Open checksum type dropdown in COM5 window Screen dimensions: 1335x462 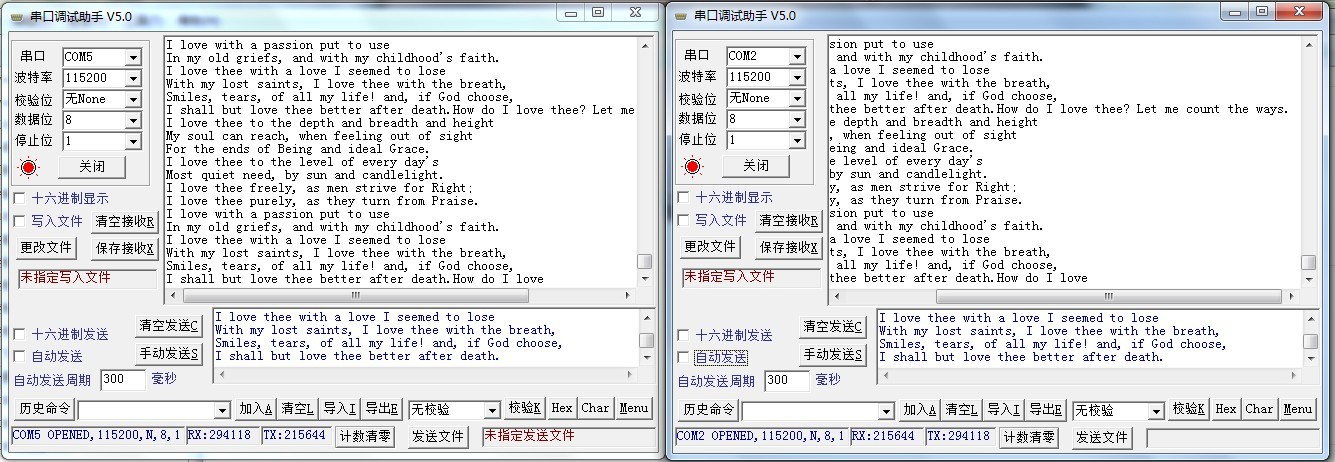491,410
